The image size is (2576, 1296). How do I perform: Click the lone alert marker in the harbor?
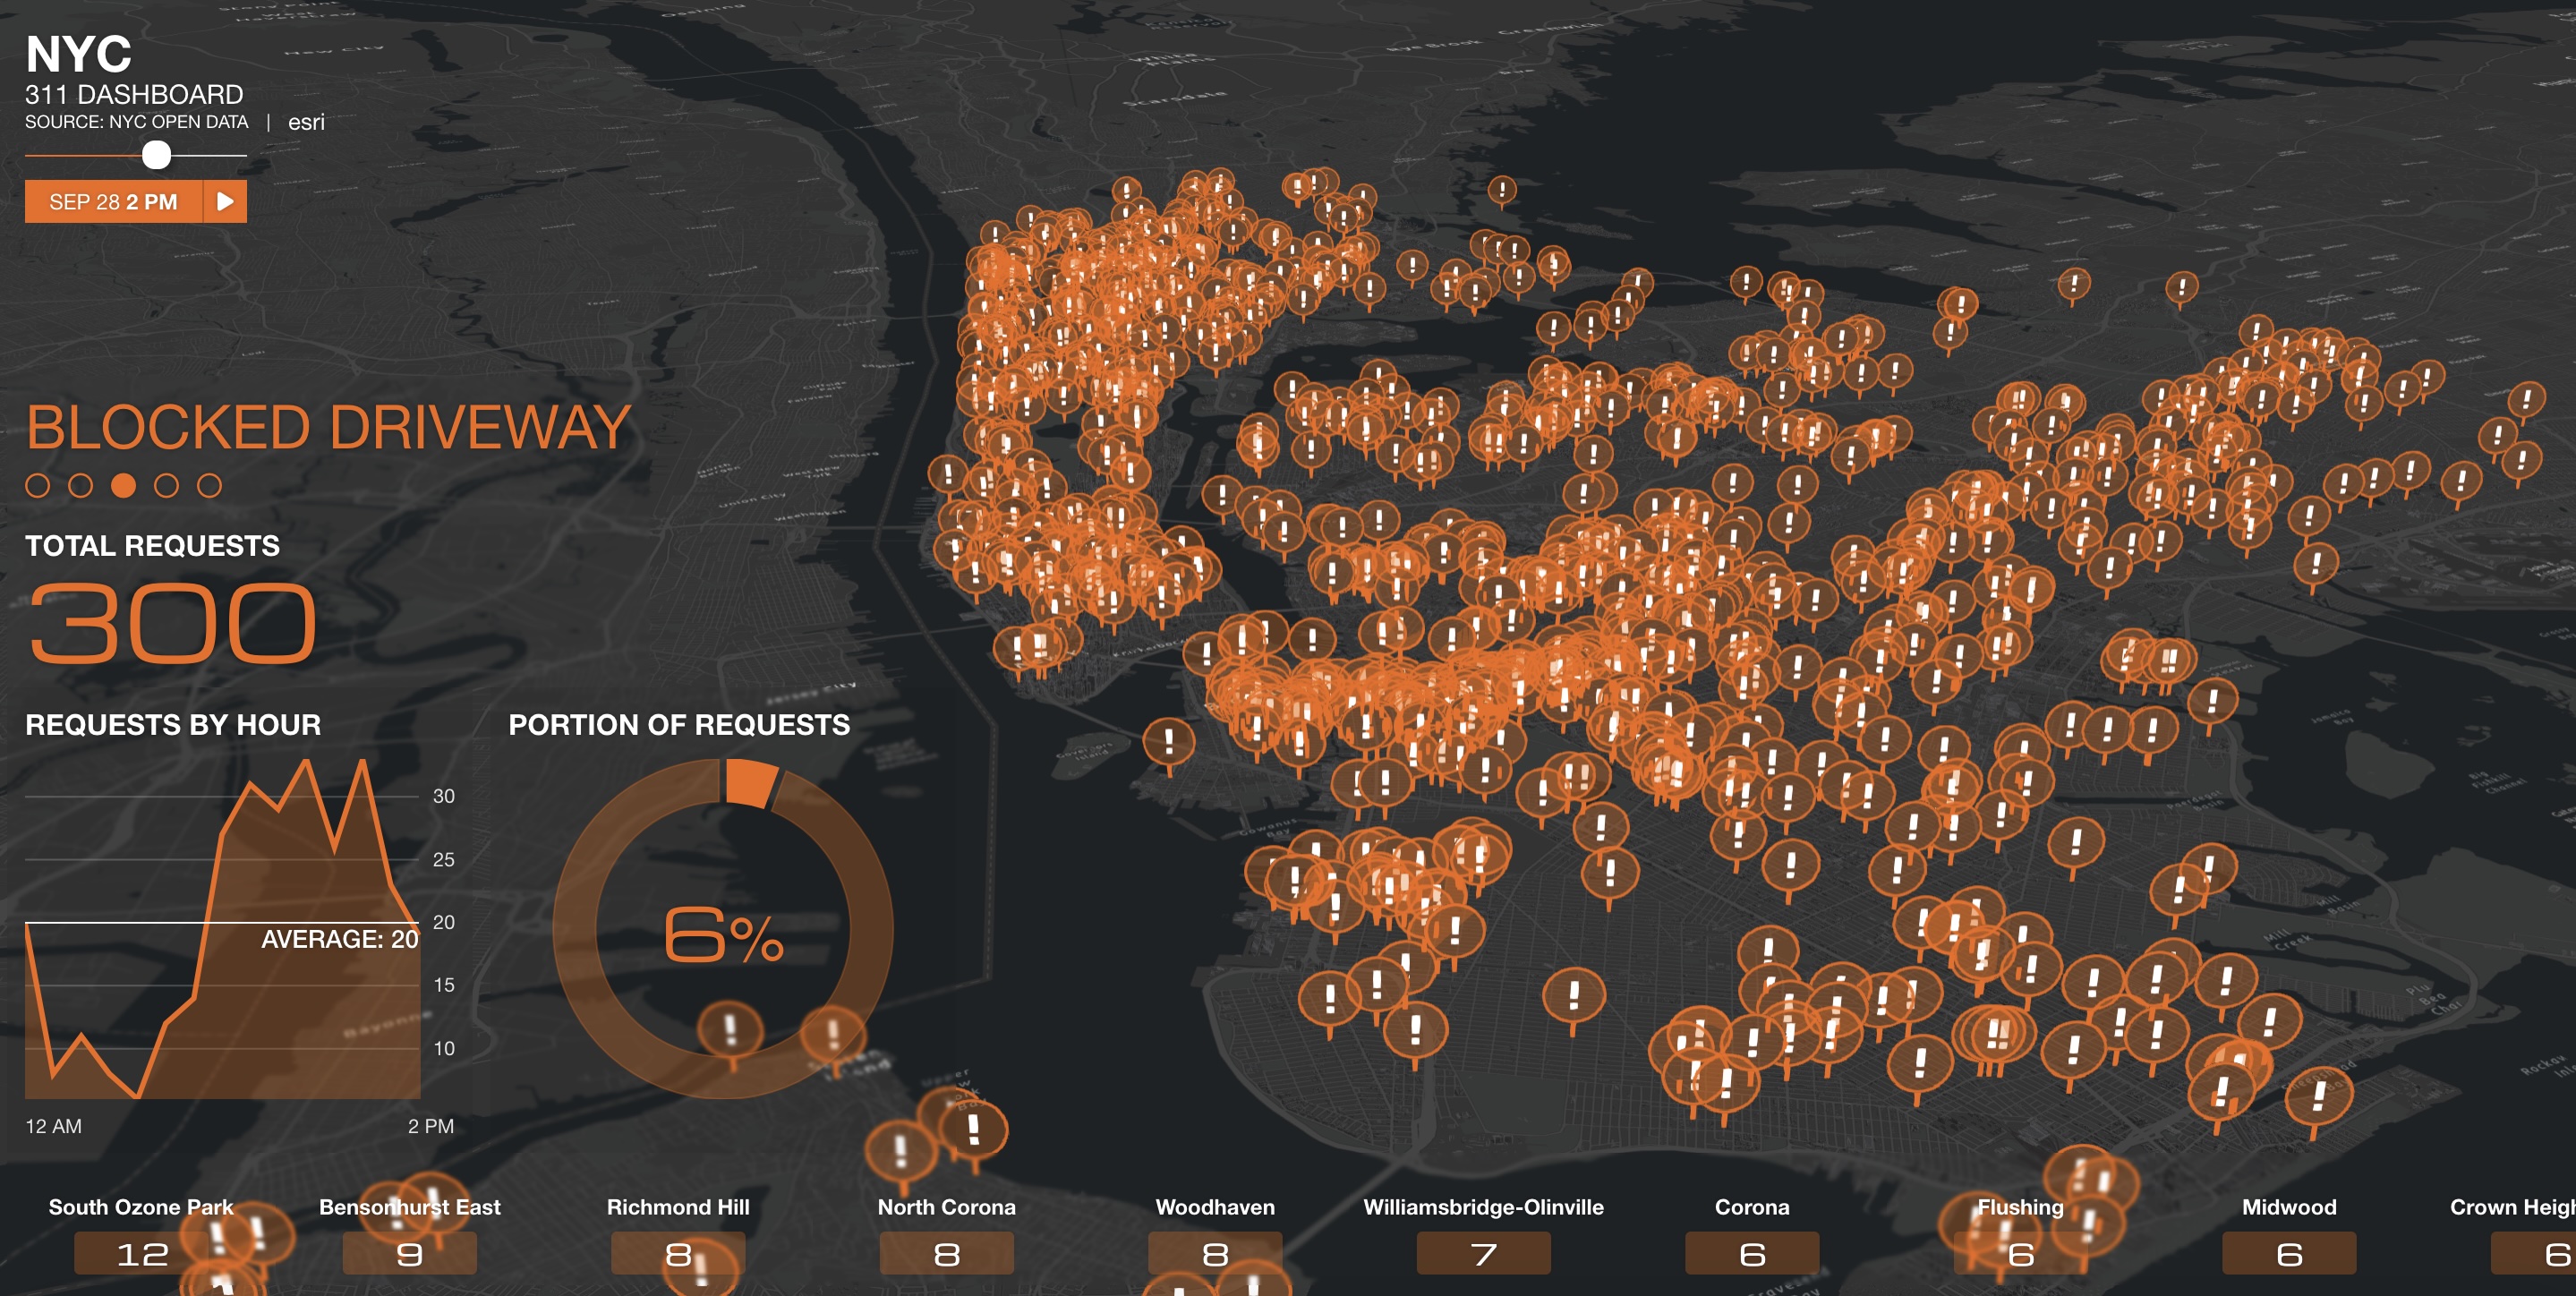pyautogui.click(x=1168, y=742)
